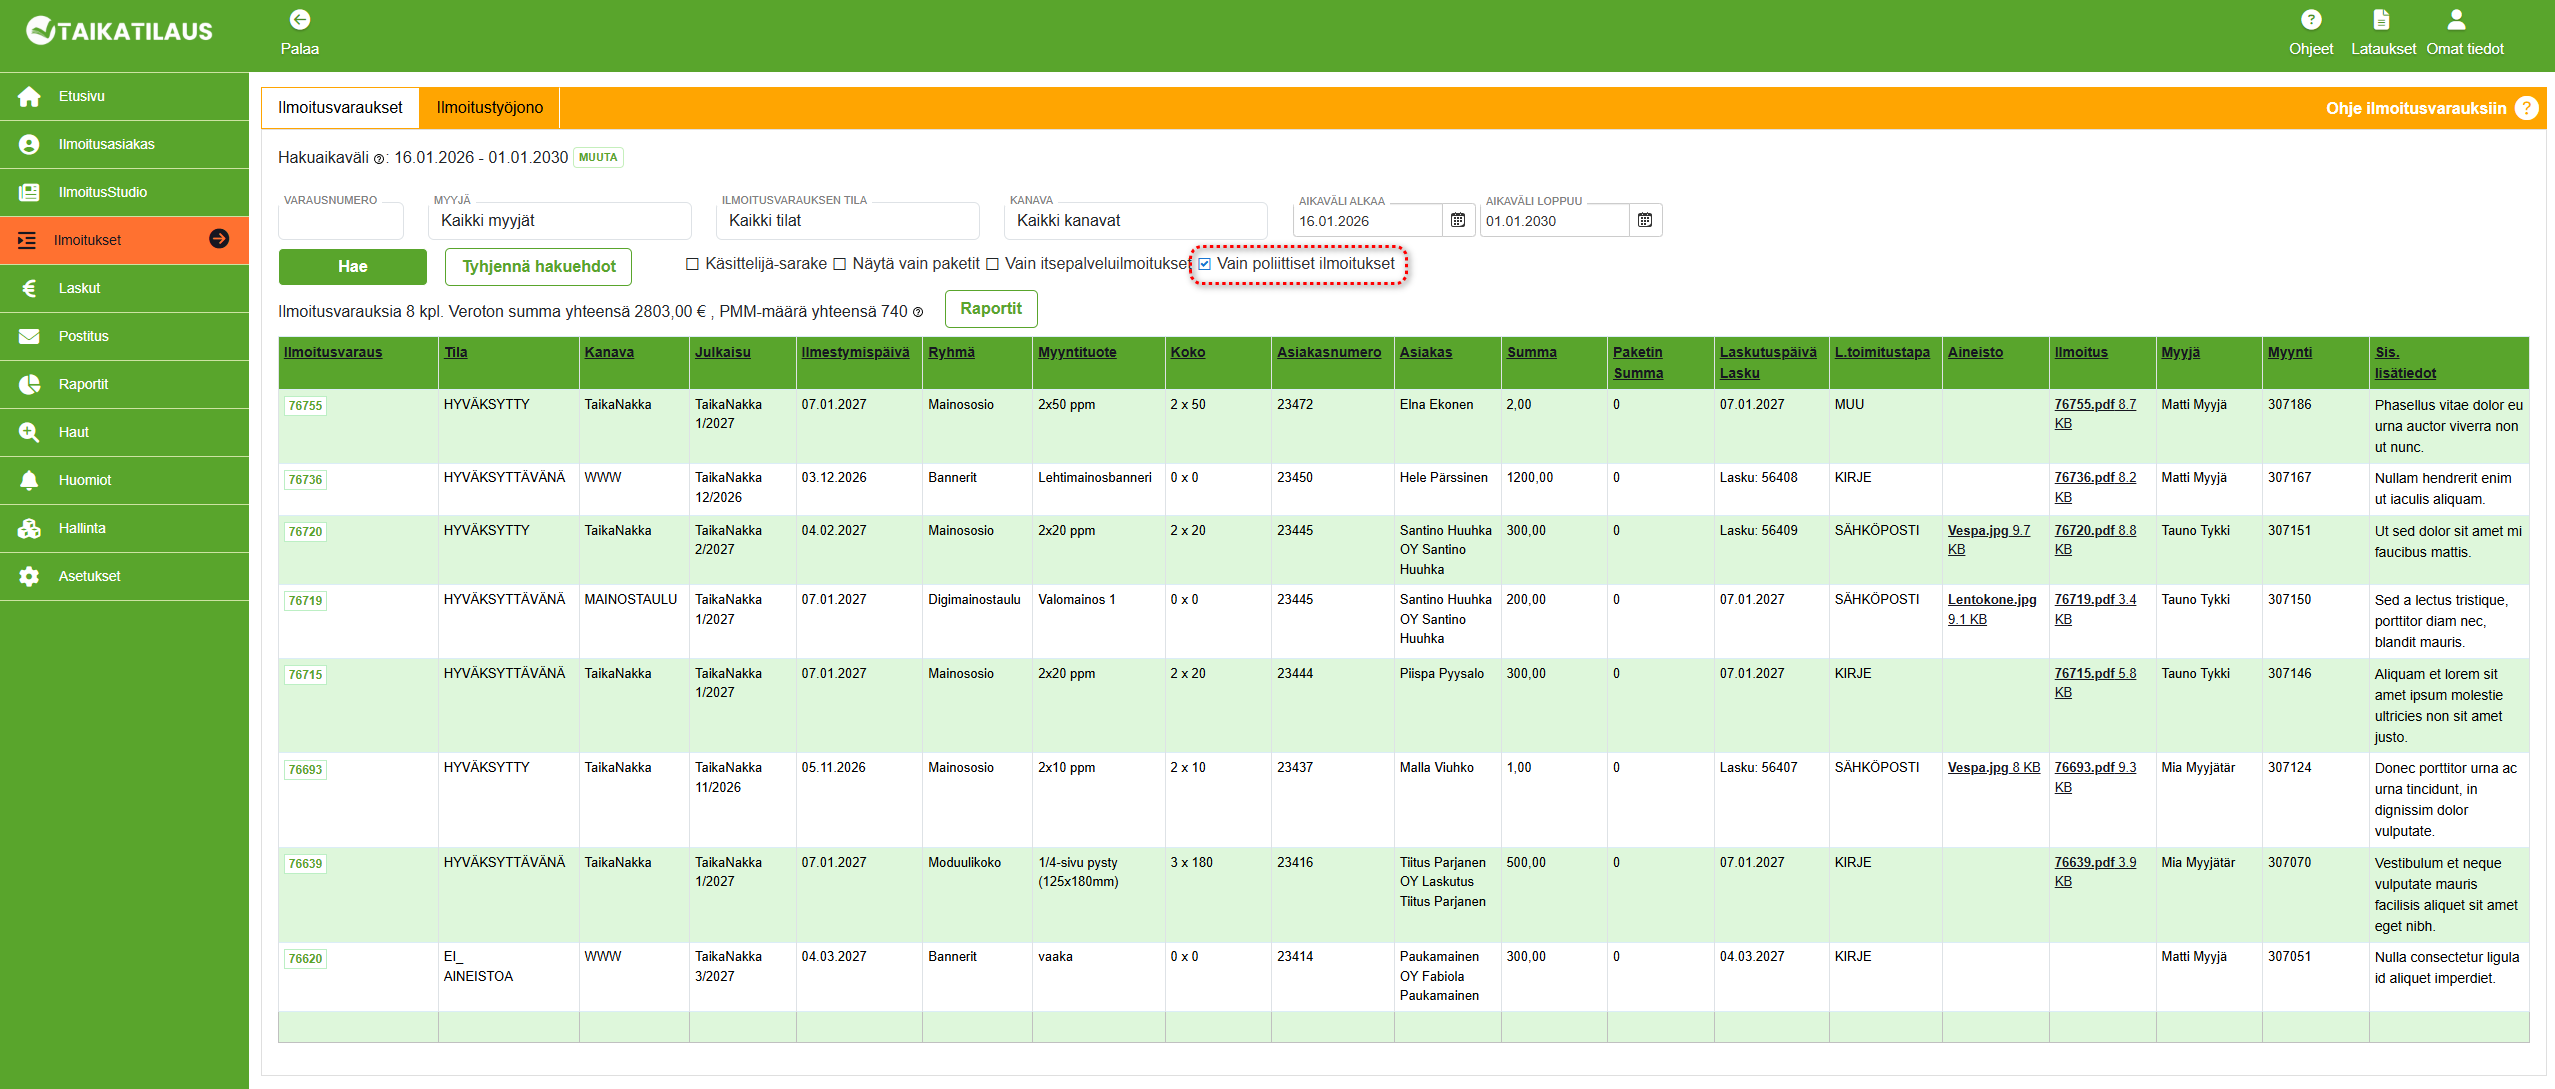
Task: Click Tyhjennä hakuehdot button
Action: 539,267
